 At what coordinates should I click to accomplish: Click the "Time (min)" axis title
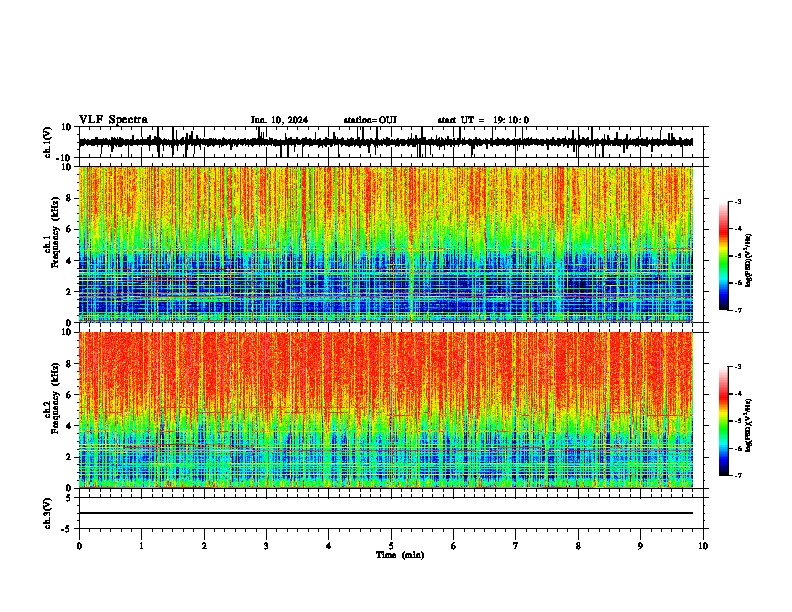point(400,555)
